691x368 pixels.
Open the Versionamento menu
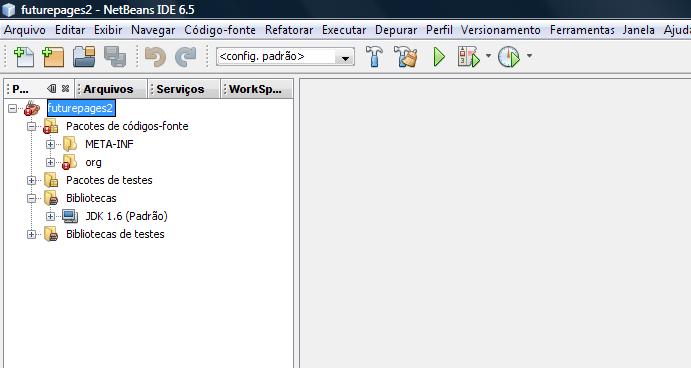coord(501,30)
